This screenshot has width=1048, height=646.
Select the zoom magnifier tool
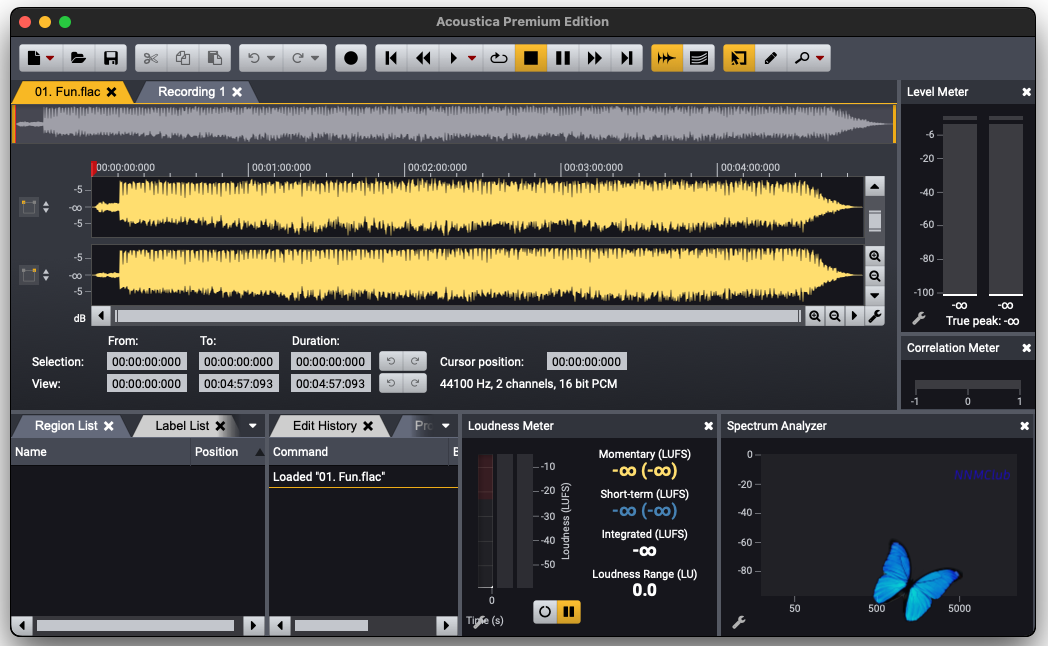point(801,58)
